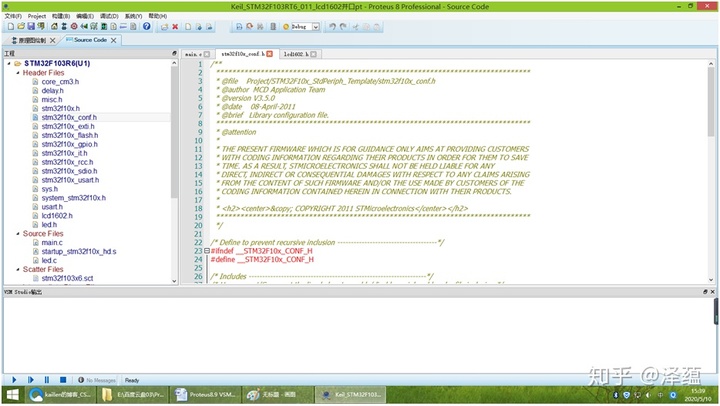Click the blank new file icon beside red X
The height and width of the screenshot is (406, 720).
pyautogui.click(x=188, y=27)
